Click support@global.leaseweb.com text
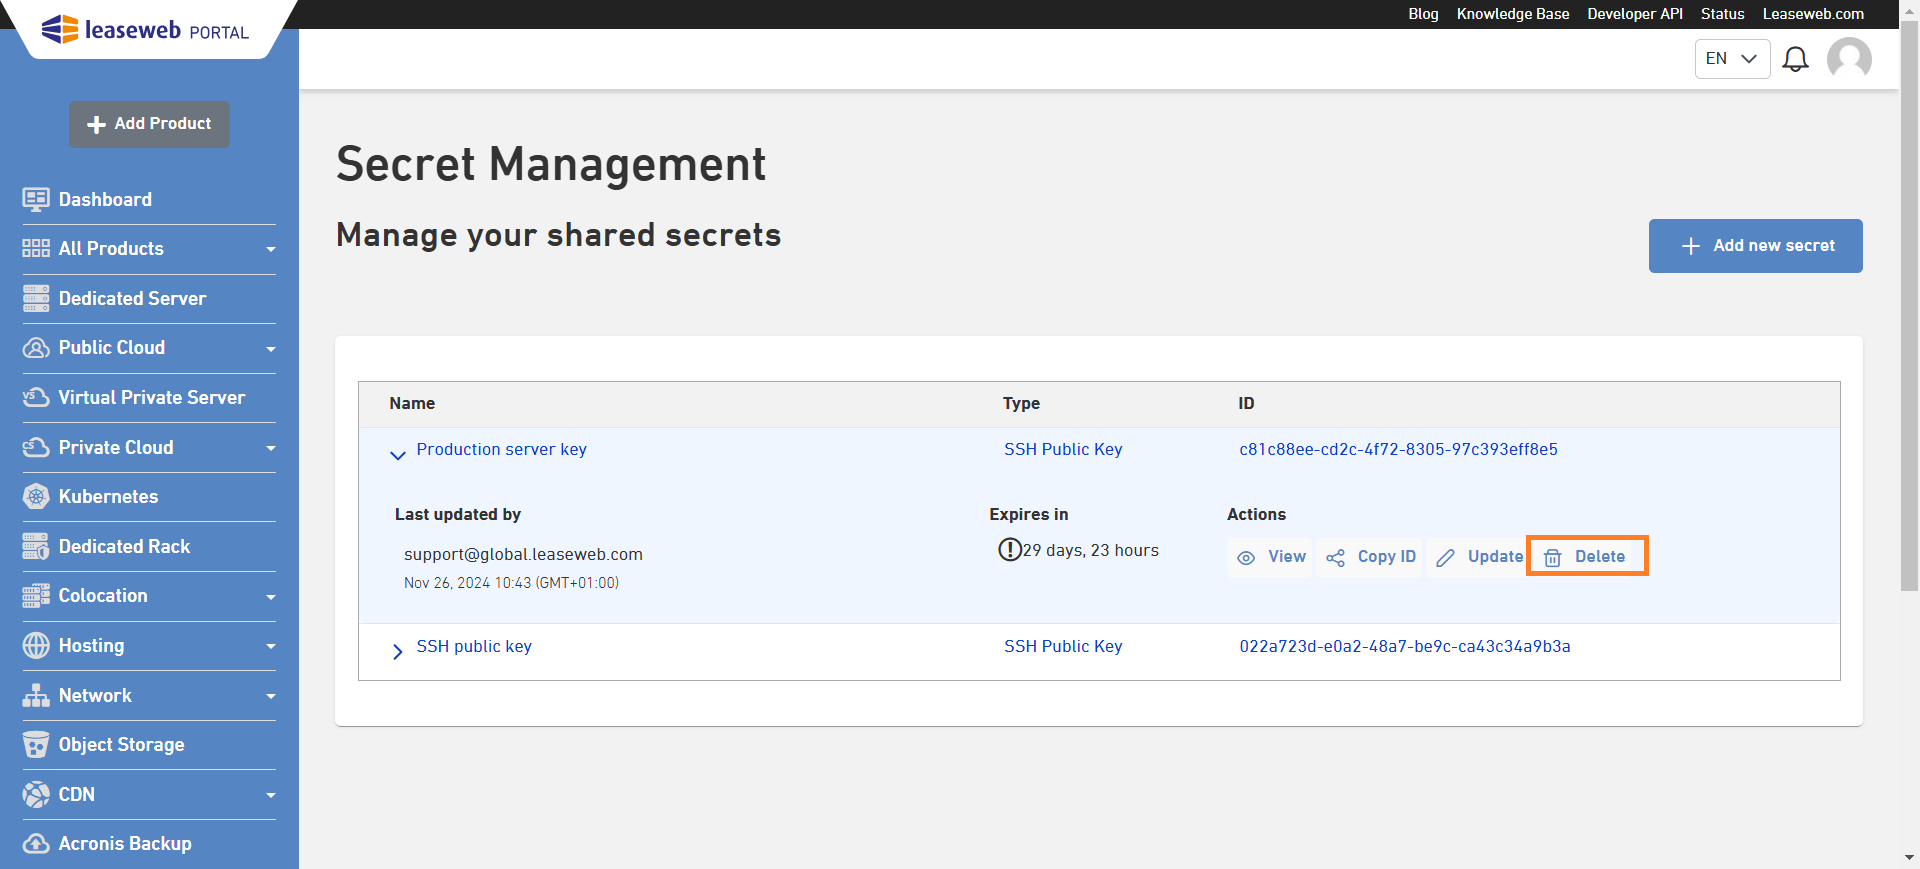The width and height of the screenshot is (1920, 869). [x=523, y=554]
